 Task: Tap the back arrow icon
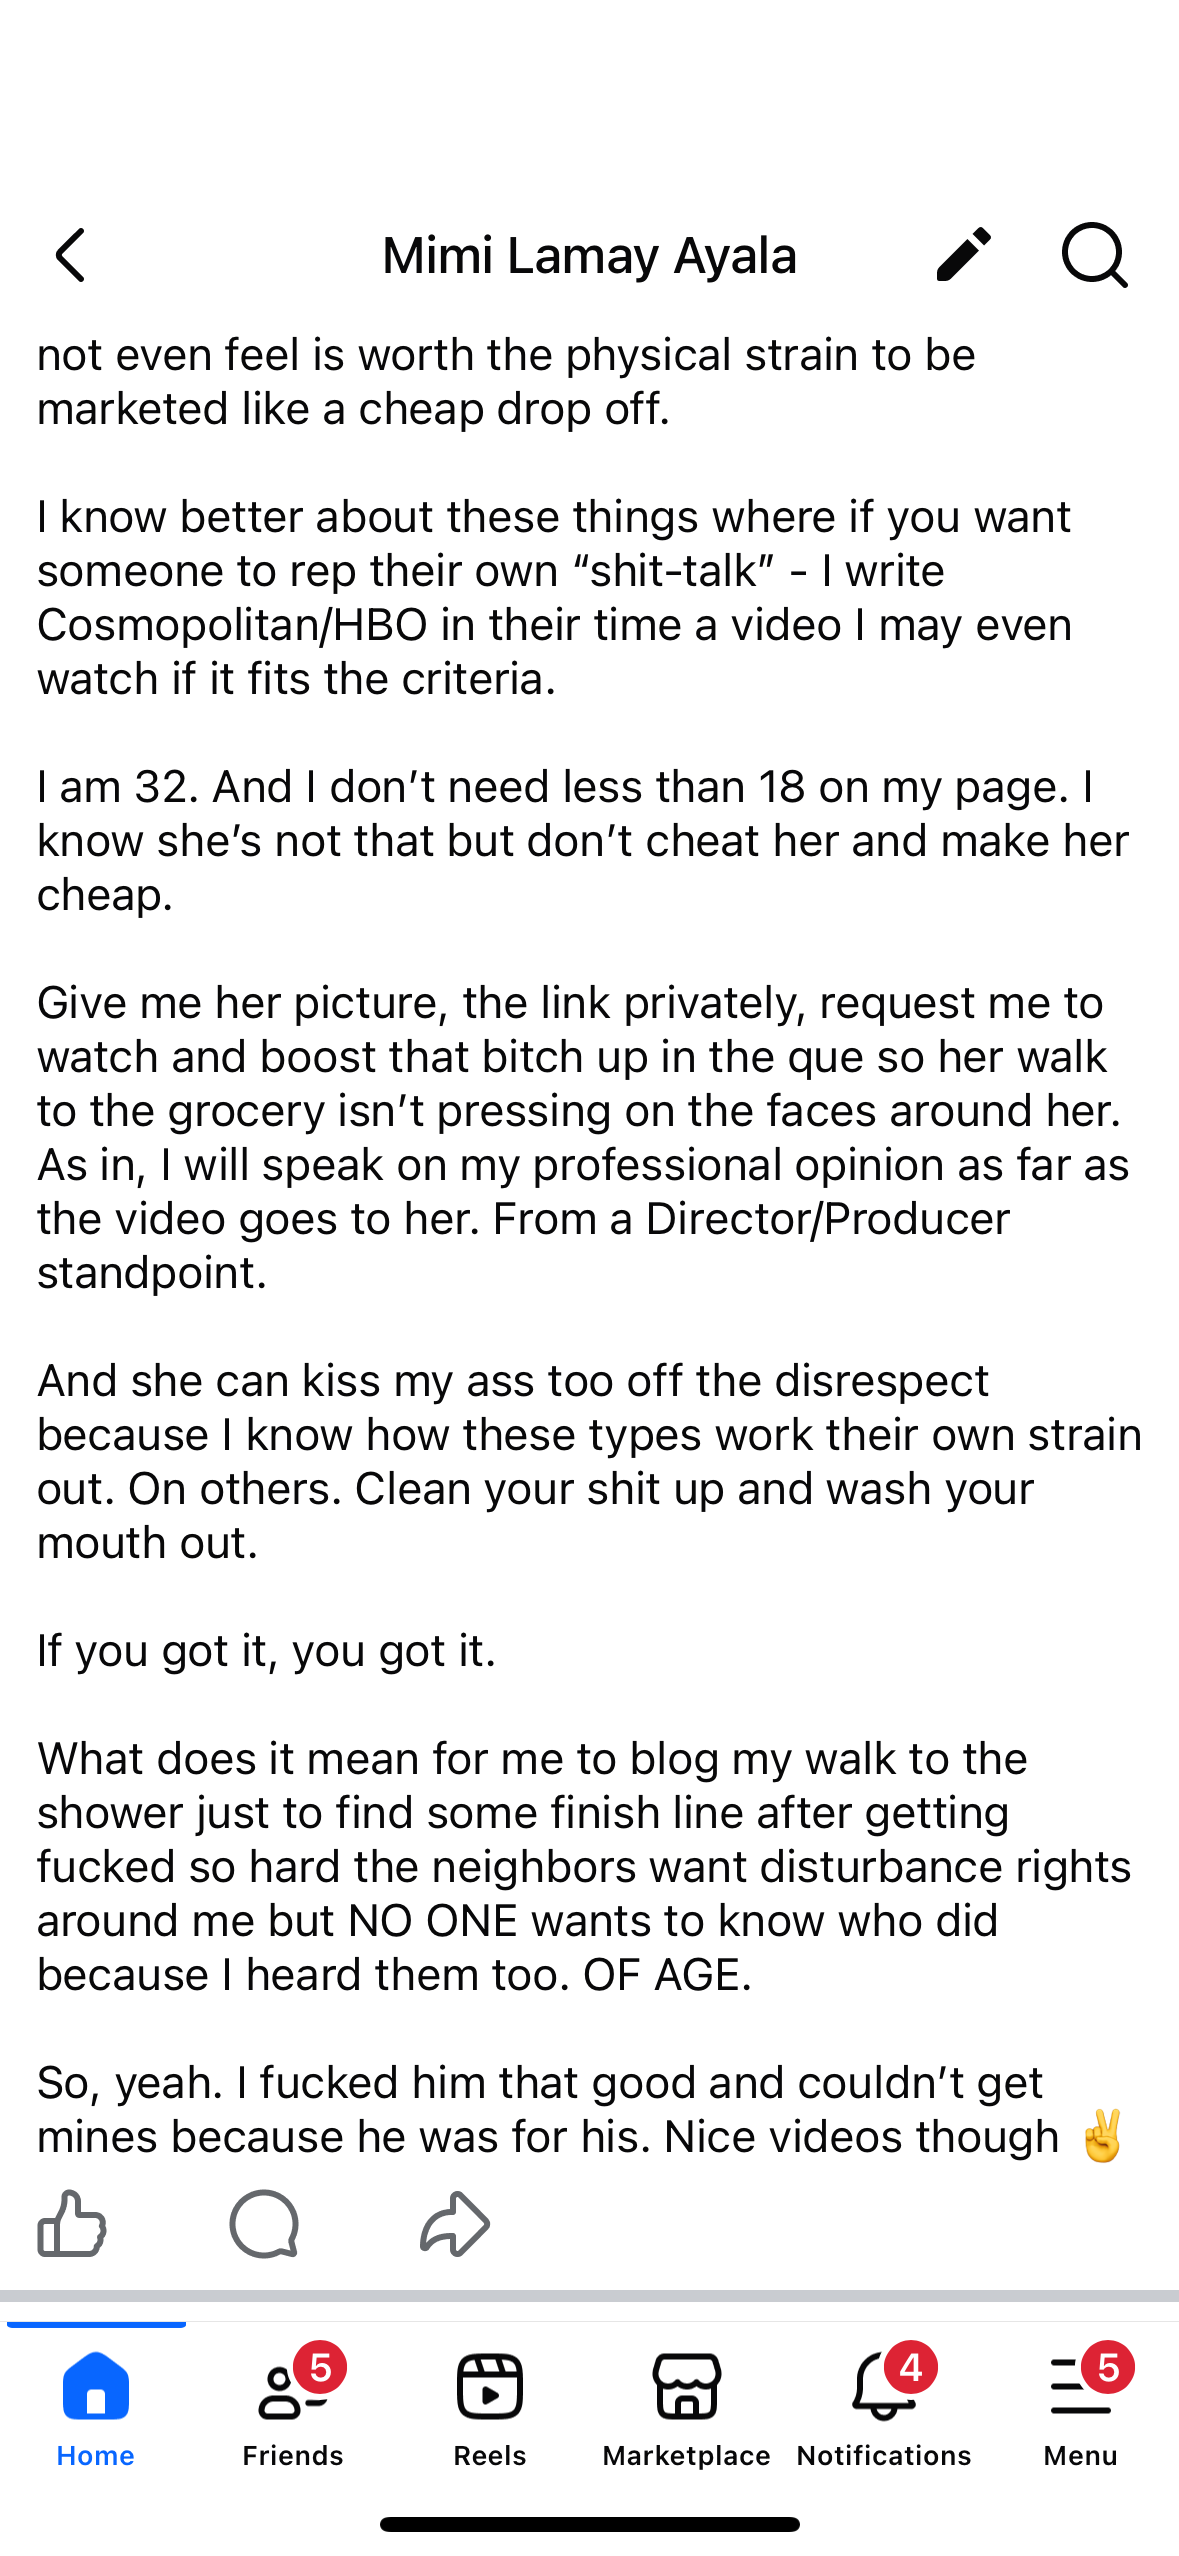[x=70, y=255]
